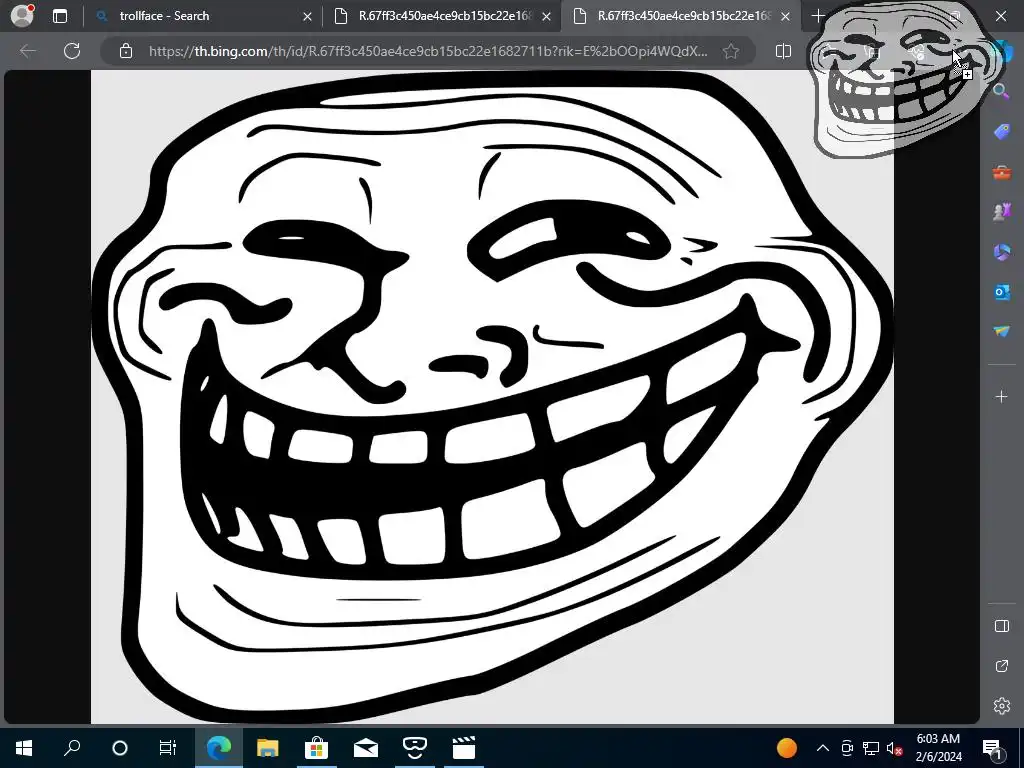This screenshot has width=1024, height=768.
Task: Open Outlook in the sidebar
Action: click(x=1001, y=292)
